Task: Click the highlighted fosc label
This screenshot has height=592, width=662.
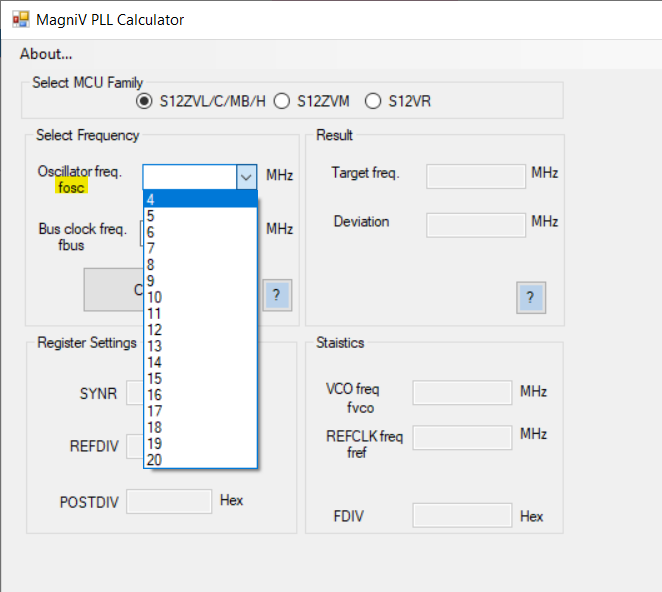Action: (x=71, y=187)
